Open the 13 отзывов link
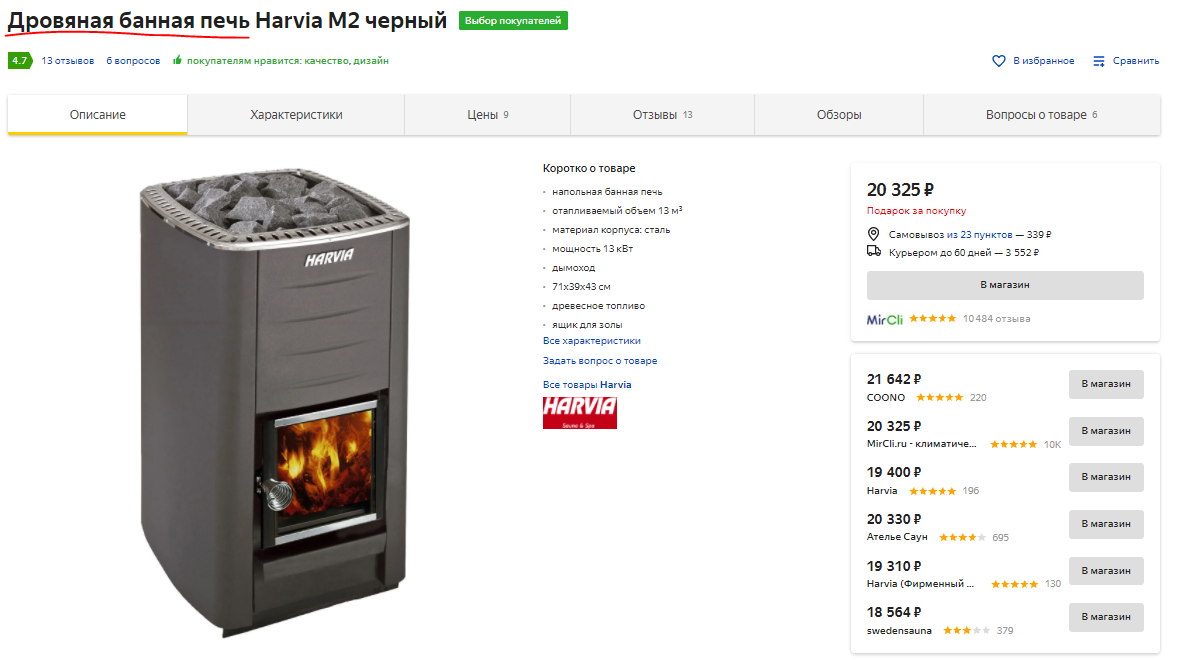Image resolution: width=1179 pixels, height=660 pixels. click(x=68, y=61)
